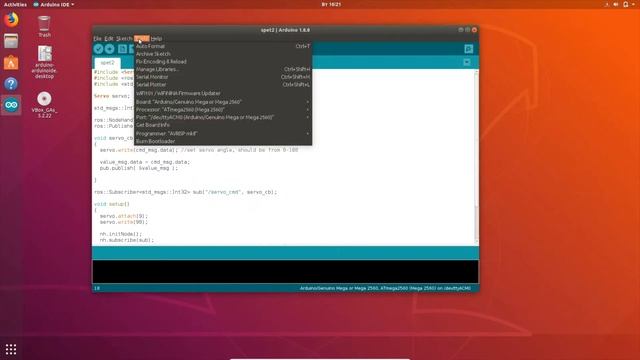640x360 pixels.
Task: Select the VBox_GAs disc icon
Action: (44, 105)
